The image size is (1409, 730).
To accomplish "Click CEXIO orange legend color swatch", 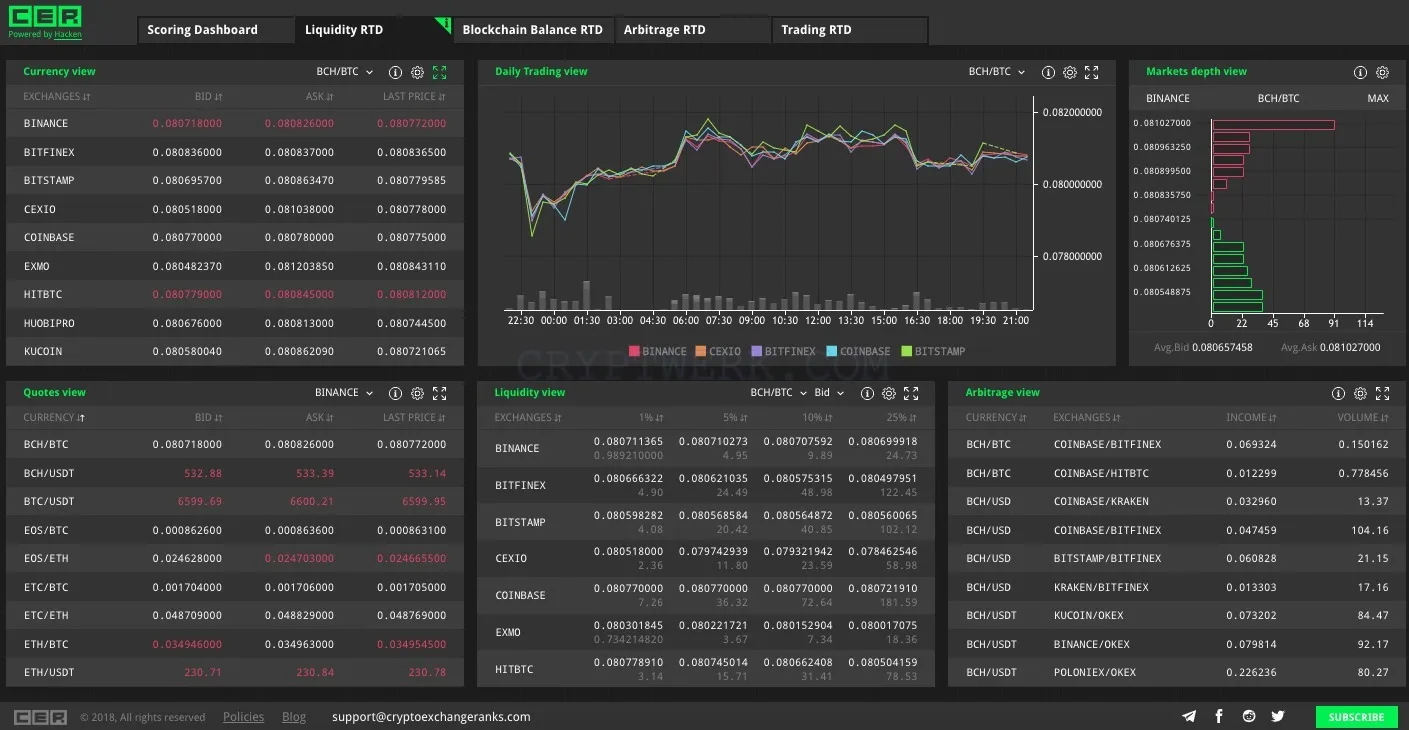I will click(x=701, y=351).
